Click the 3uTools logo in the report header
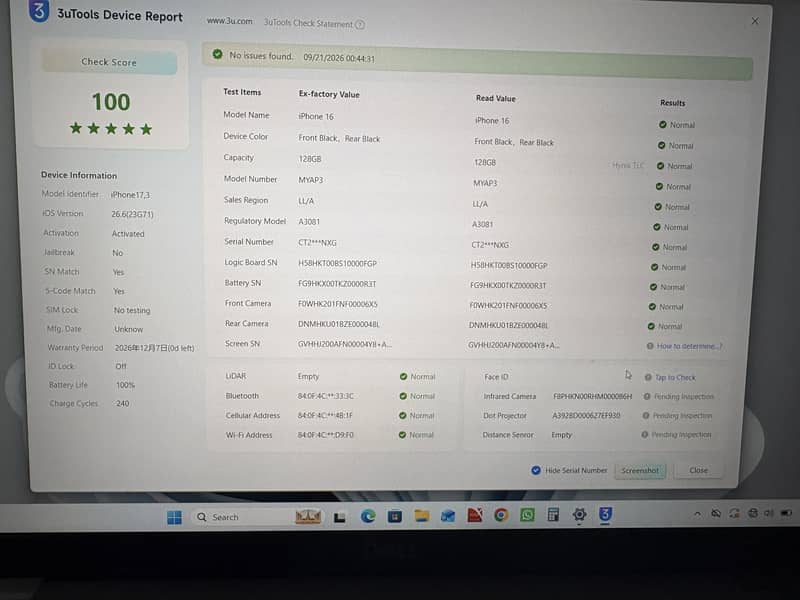800x600 pixels. click(39, 11)
